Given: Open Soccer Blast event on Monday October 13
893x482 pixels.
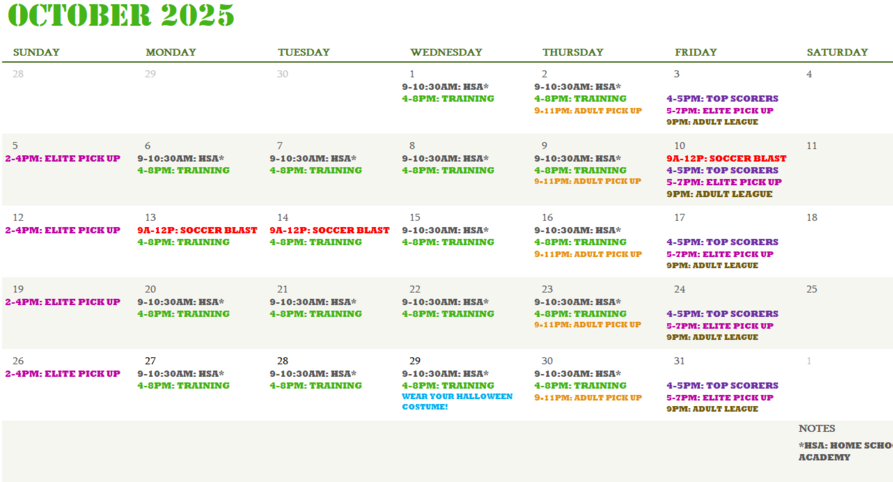Looking at the screenshot, I should [197, 230].
